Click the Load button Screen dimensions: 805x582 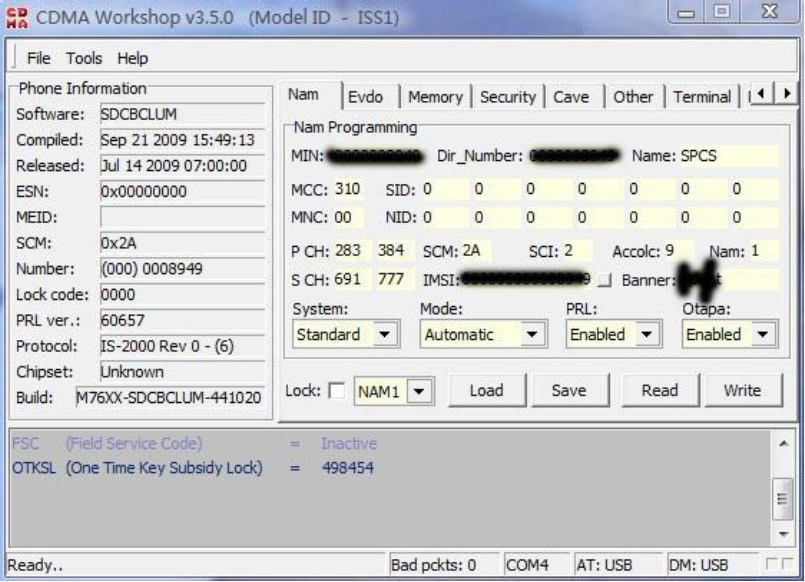(x=487, y=391)
